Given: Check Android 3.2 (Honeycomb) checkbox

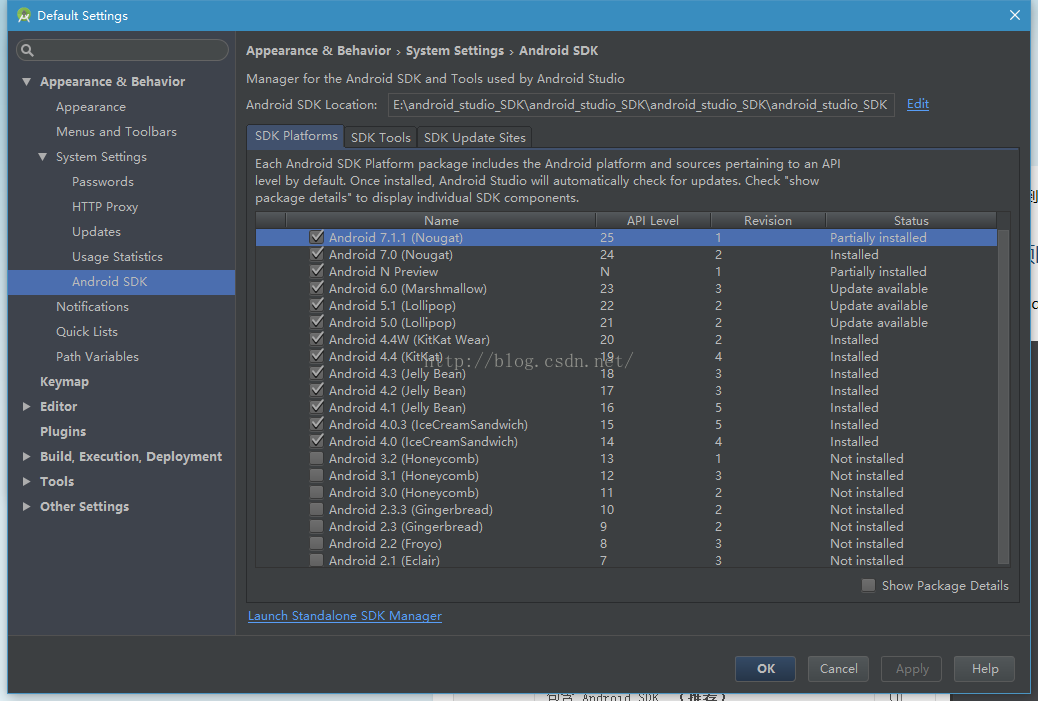Looking at the screenshot, I should tap(316, 458).
